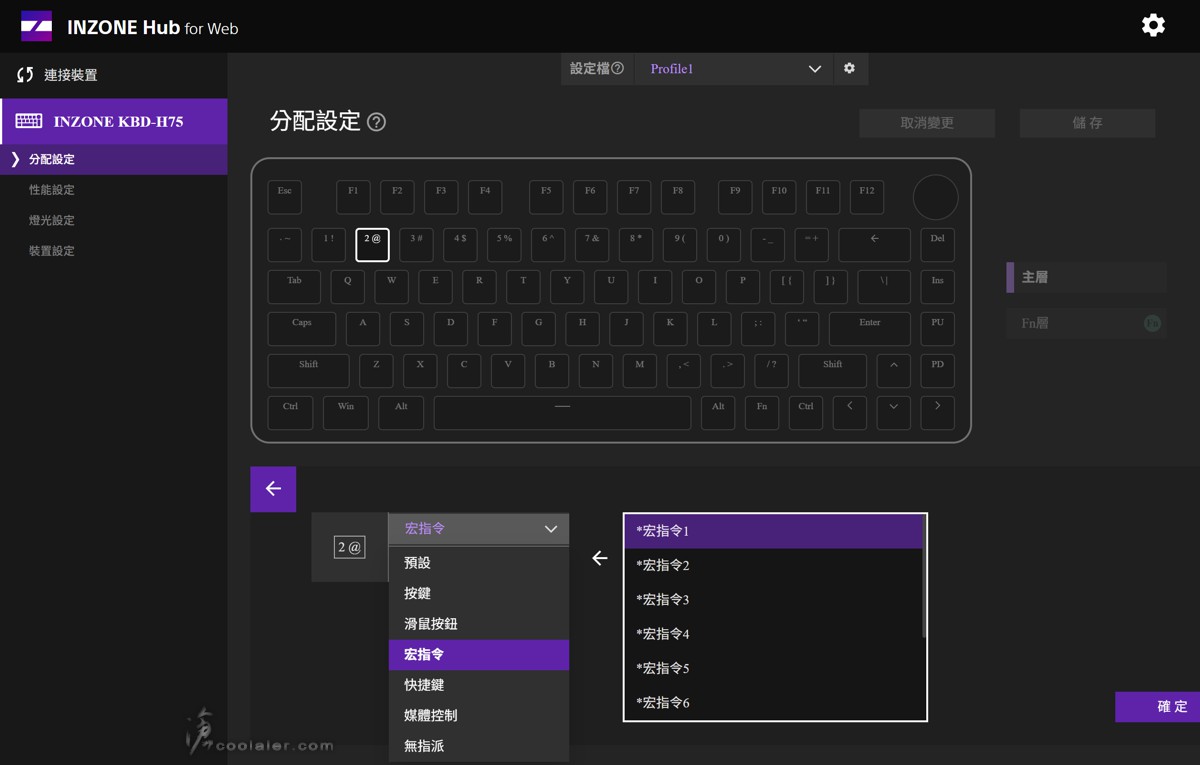Screen dimensions: 1200x765
Task: Select the Q key
Action: click(x=347, y=286)
